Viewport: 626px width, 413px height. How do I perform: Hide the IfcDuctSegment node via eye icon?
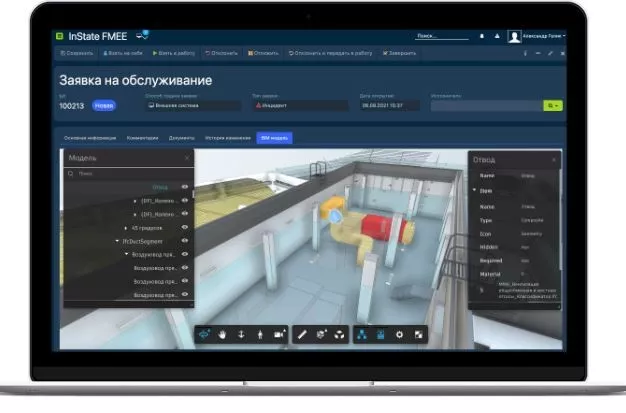[x=185, y=241]
